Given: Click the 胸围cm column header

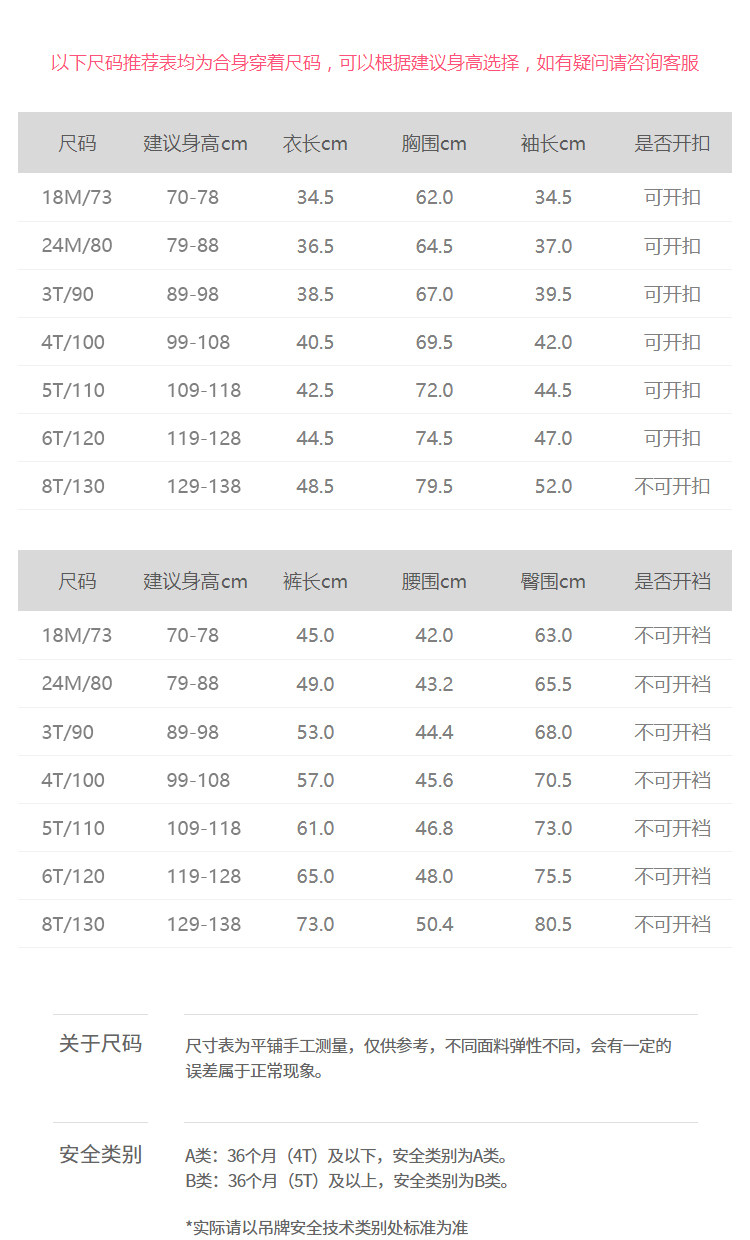Looking at the screenshot, I should 434,143.
